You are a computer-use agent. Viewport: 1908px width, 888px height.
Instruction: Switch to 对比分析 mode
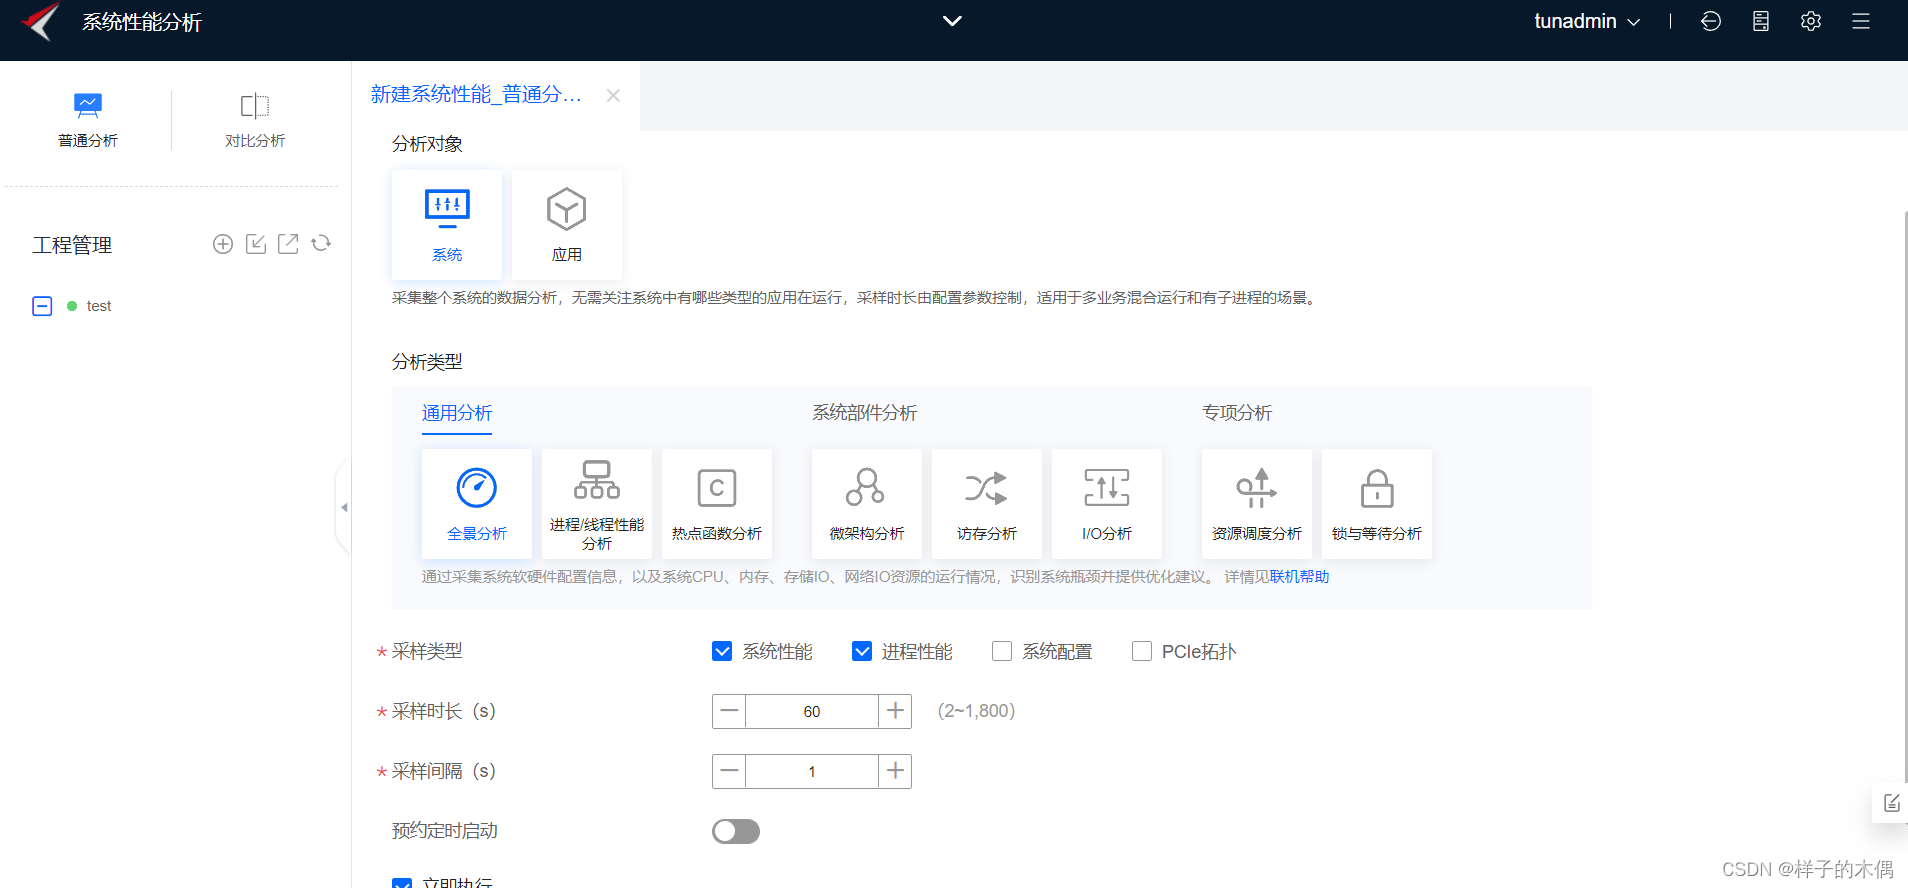click(255, 120)
